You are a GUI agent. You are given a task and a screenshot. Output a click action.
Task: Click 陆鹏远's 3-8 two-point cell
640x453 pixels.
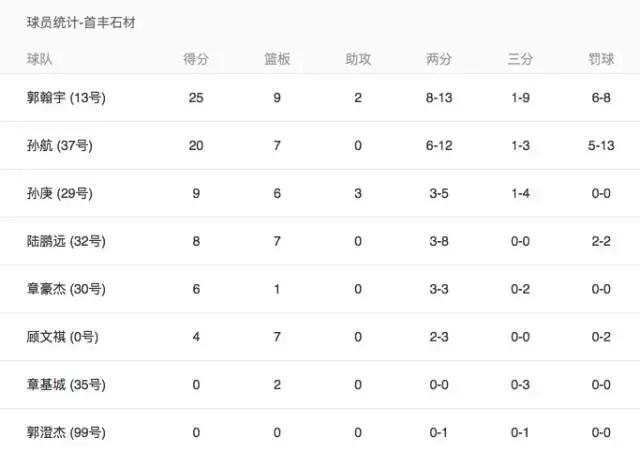pyautogui.click(x=439, y=241)
